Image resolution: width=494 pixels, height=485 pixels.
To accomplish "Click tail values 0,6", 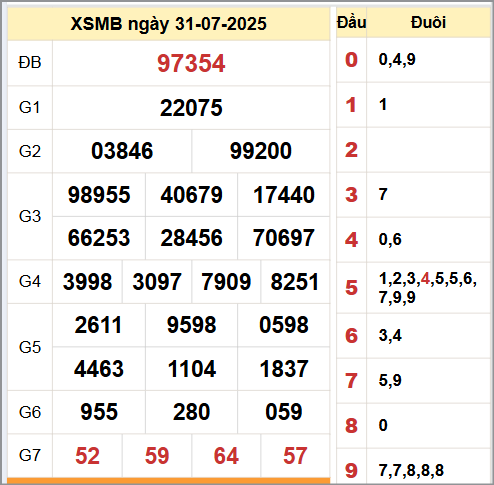I will point(390,240).
